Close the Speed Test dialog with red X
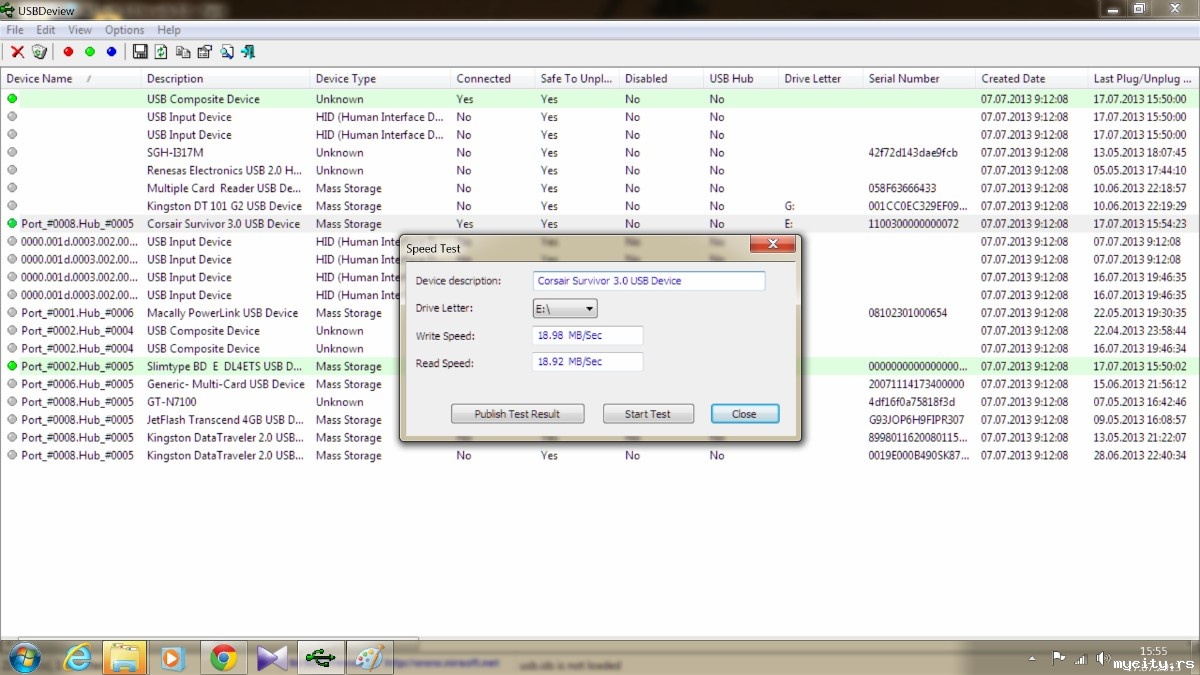 773,244
